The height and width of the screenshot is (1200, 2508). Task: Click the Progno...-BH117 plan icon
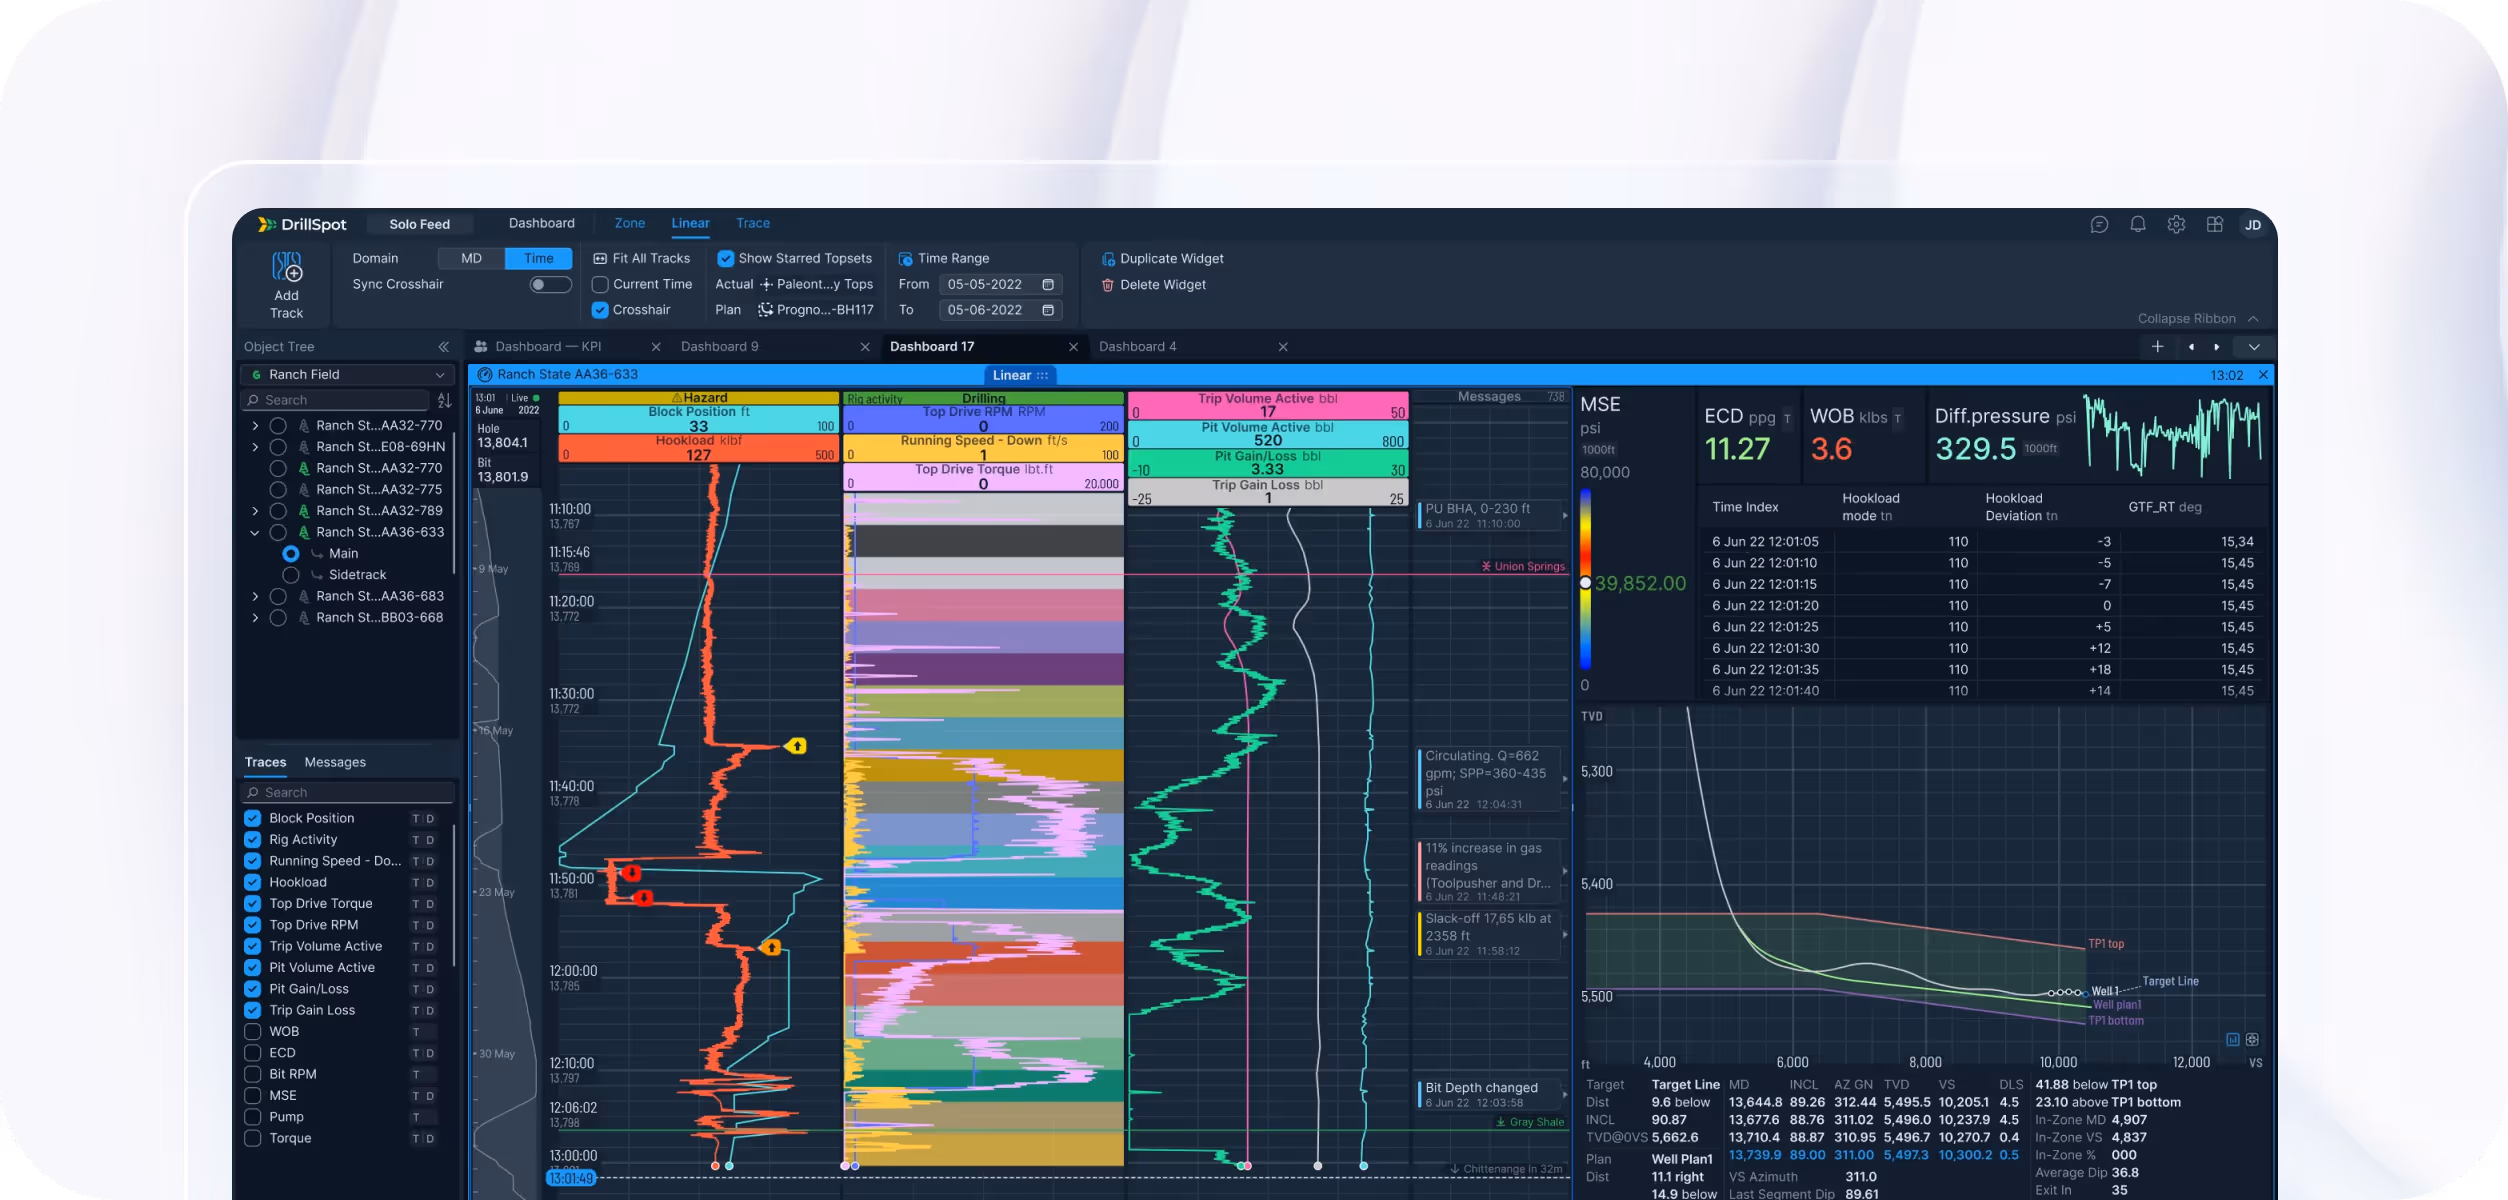pyautogui.click(x=765, y=311)
